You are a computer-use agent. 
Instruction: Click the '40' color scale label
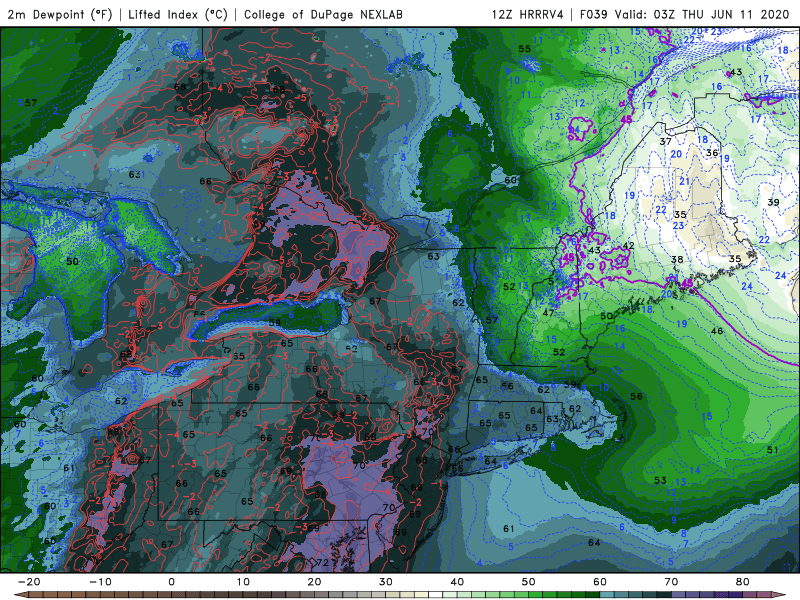pos(457,582)
